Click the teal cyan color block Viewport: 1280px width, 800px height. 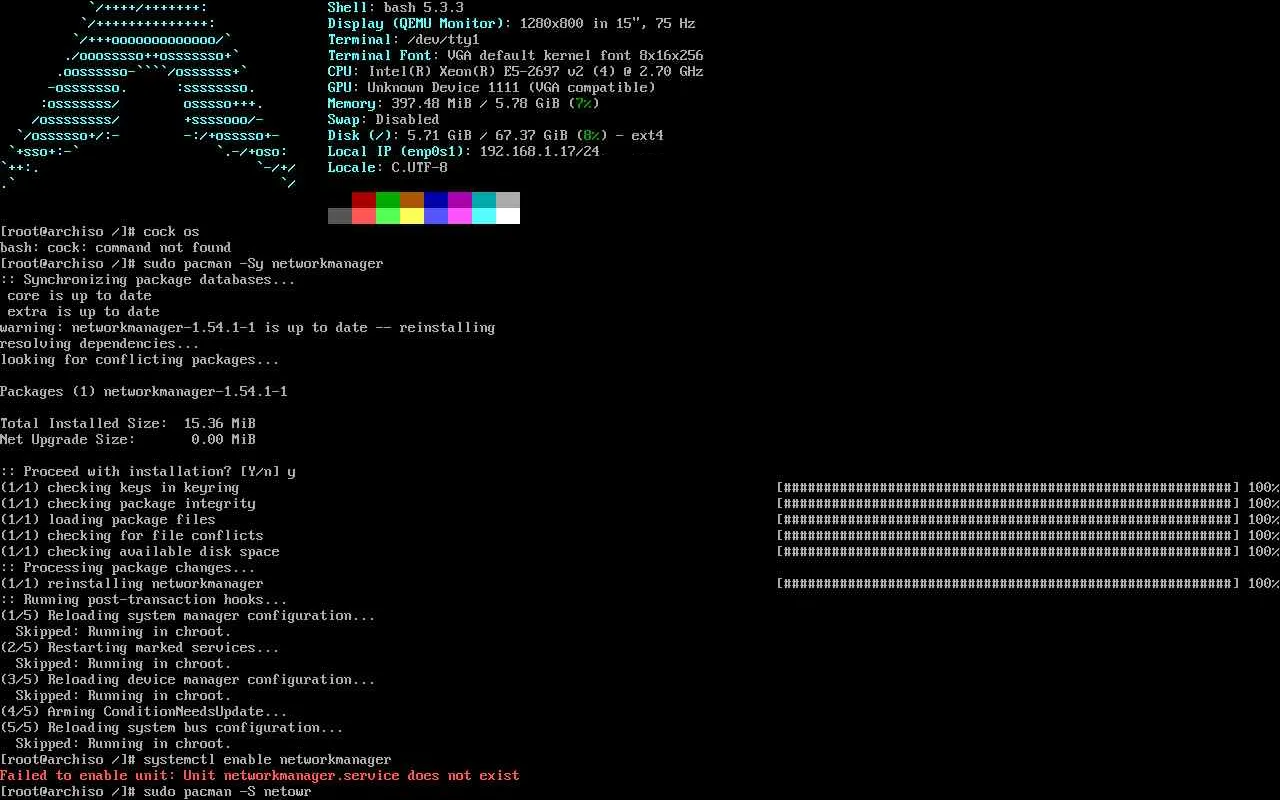[484, 200]
